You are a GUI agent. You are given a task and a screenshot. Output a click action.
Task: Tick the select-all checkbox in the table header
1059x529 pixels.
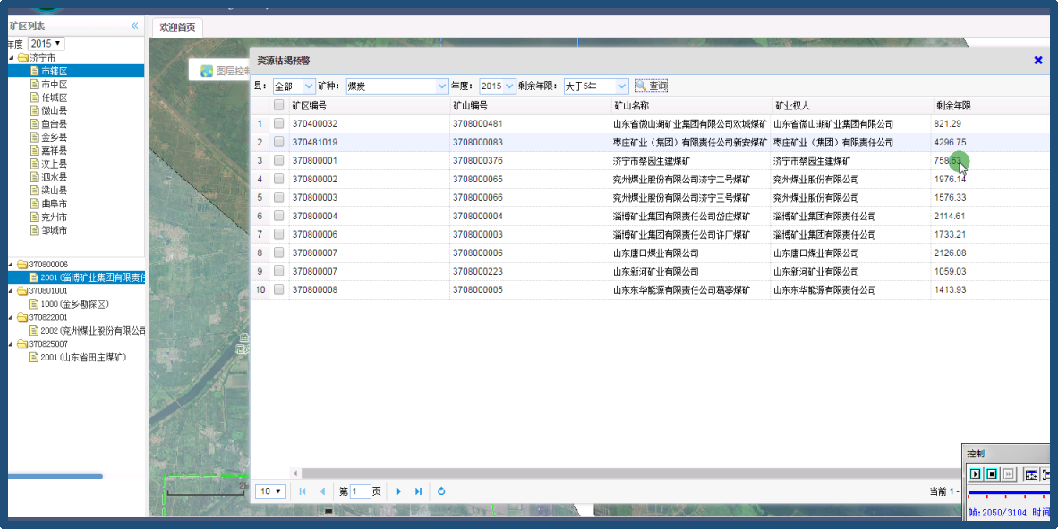click(x=279, y=105)
